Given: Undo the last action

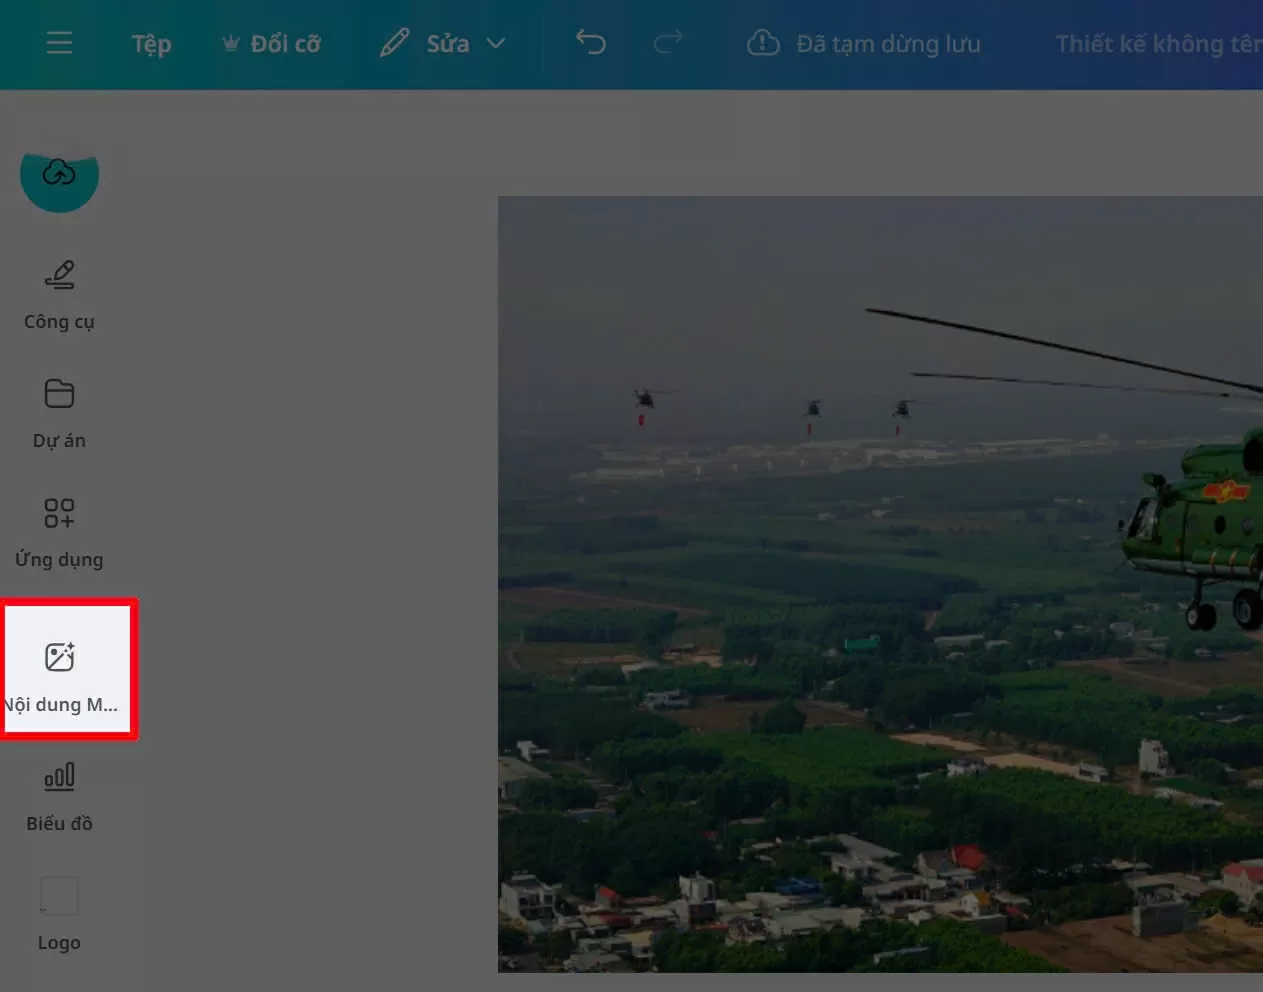Looking at the screenshot, I should (x=591, y=42).
